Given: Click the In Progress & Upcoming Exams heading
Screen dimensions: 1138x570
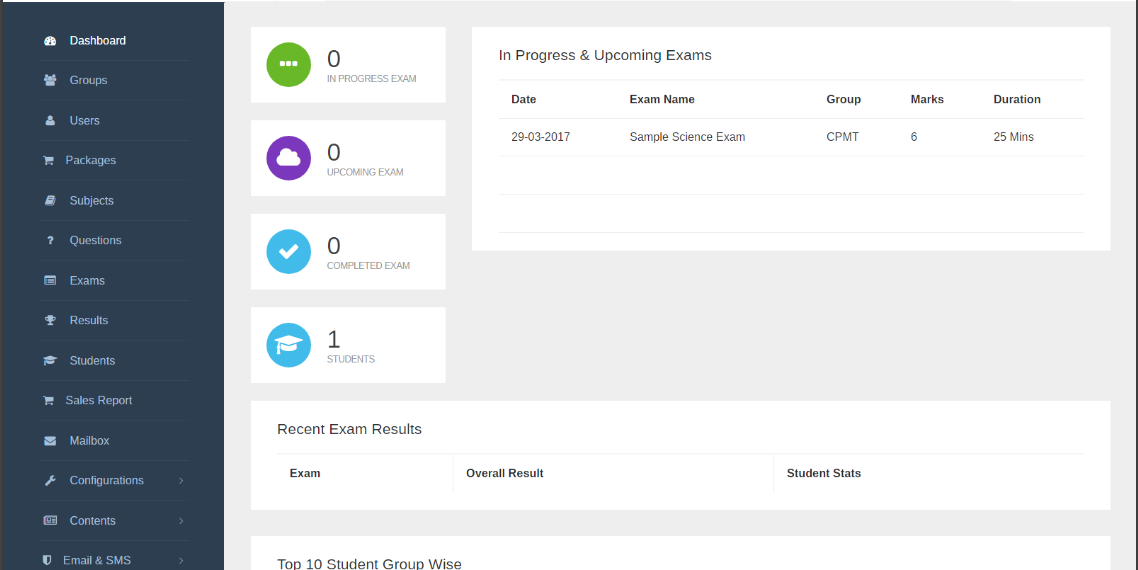Looking at the screenshot, I should point(605,55).
